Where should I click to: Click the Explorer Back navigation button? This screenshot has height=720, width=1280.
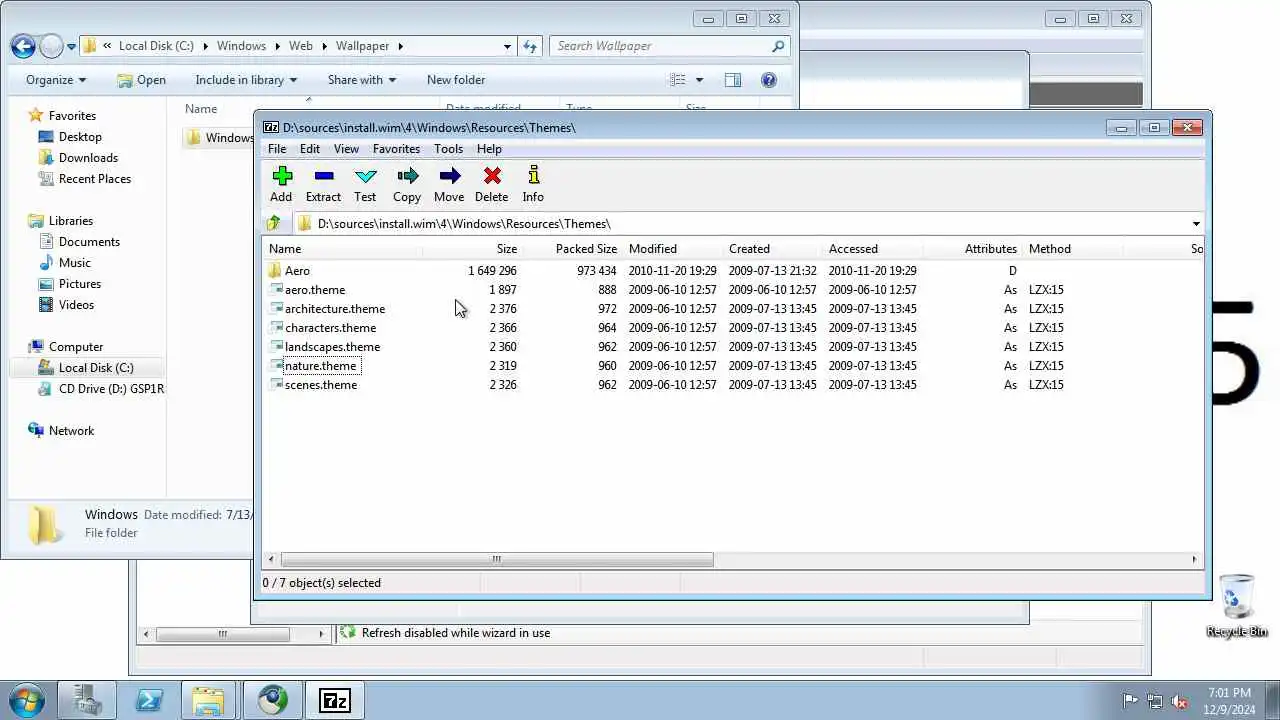pos(23,46)
